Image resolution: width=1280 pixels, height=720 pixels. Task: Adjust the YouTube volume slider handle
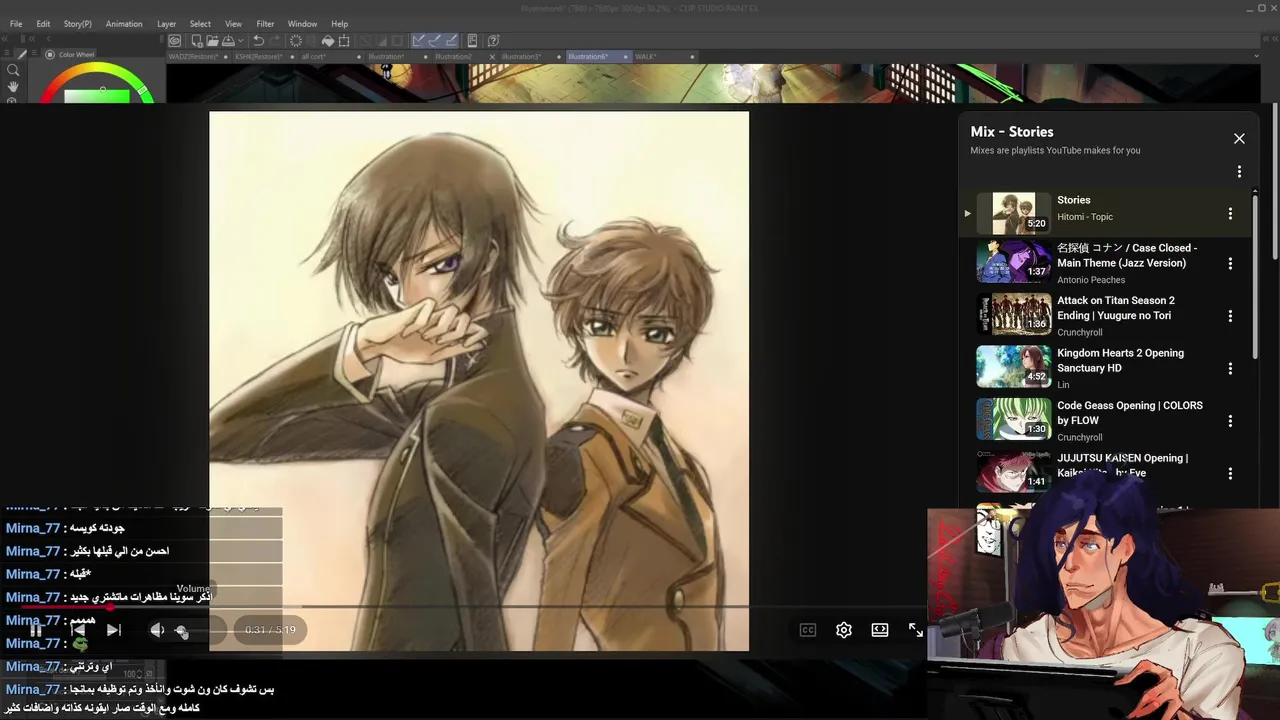[x=181, y=630]
